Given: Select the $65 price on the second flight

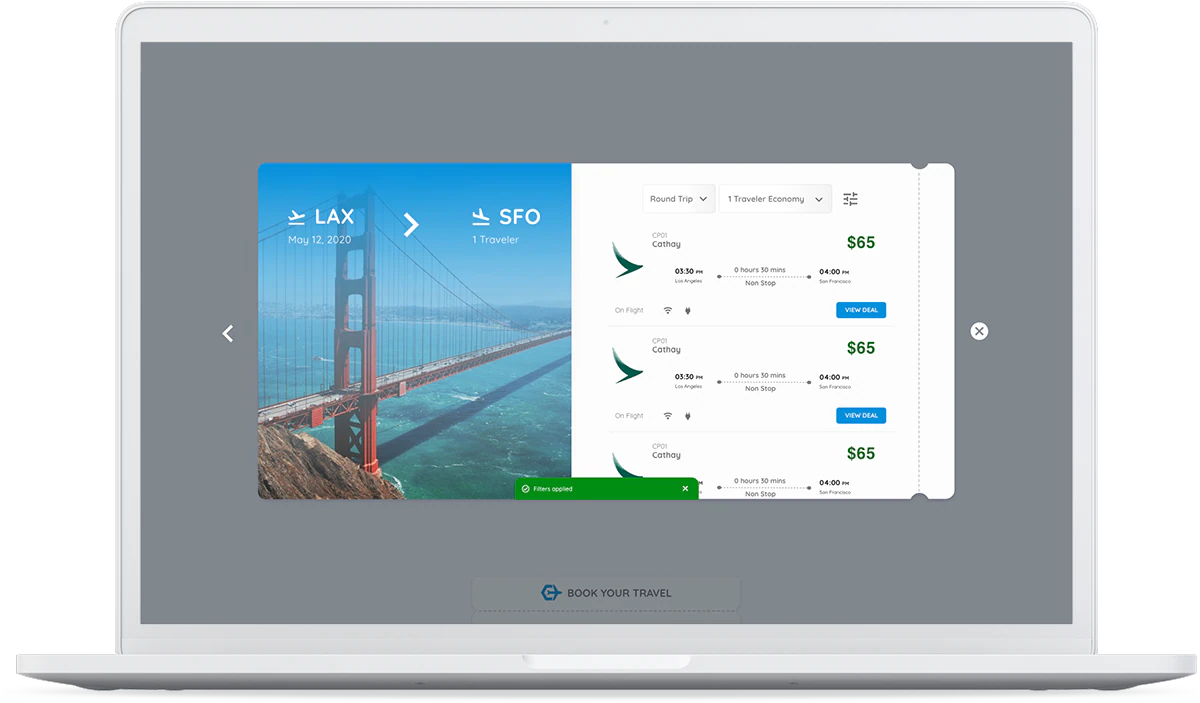Looking at the screenshot, I should tap(861, 348).
